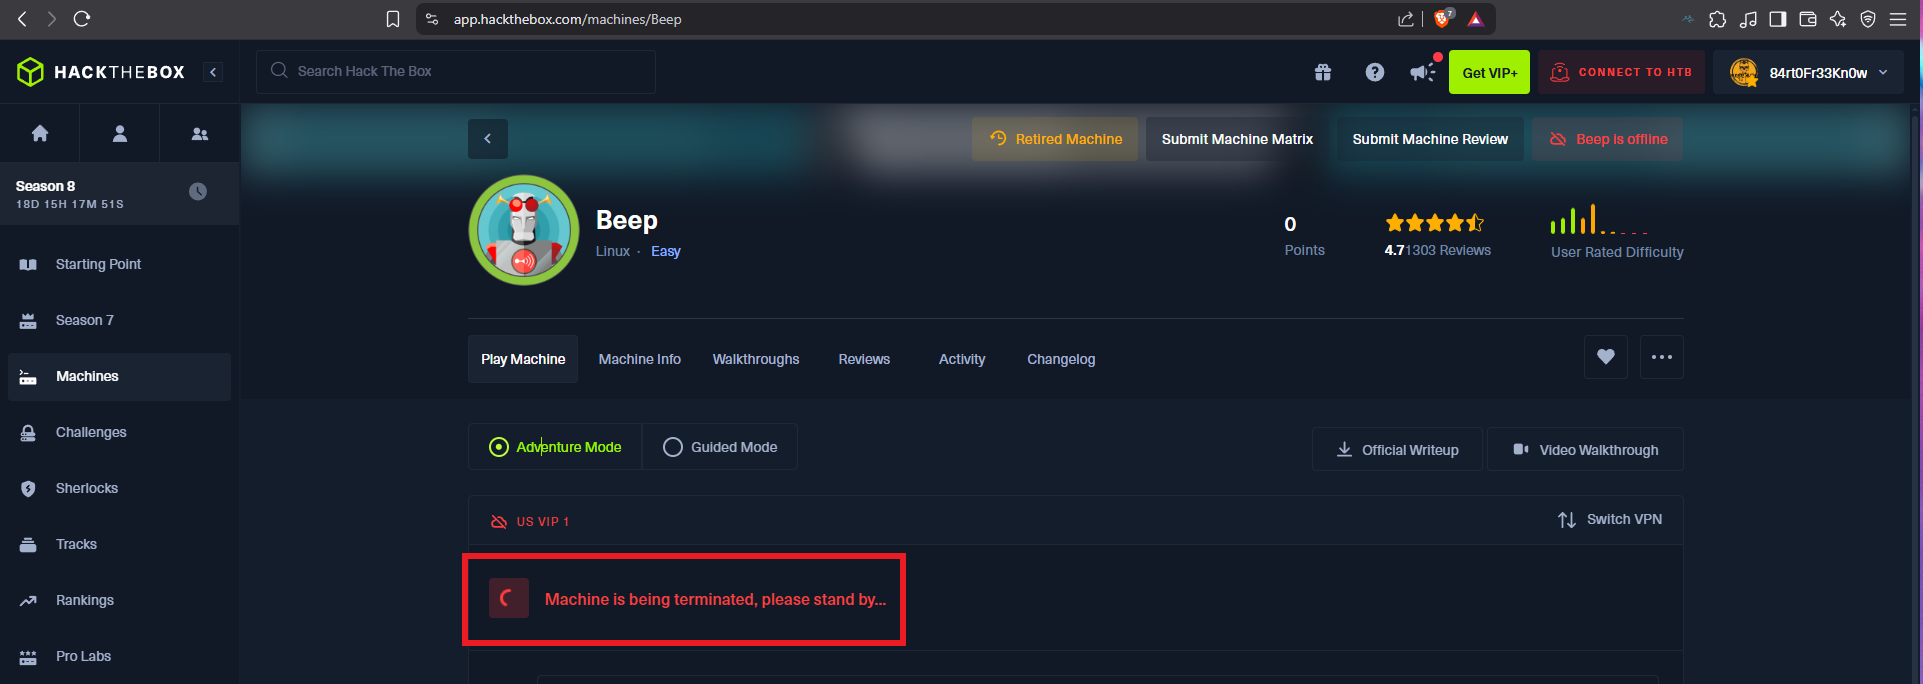Click the US VIP 1 server label

coord(542,521)
